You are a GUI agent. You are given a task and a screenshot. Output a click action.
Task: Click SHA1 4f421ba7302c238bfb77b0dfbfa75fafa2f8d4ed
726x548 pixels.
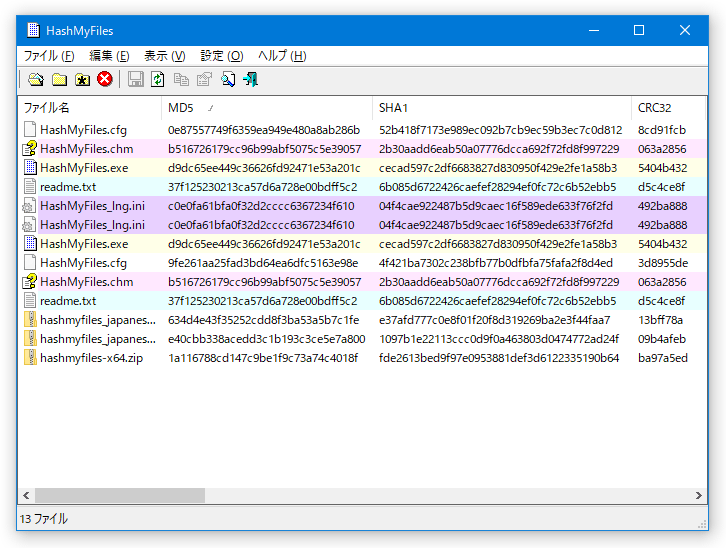[496, 263]
